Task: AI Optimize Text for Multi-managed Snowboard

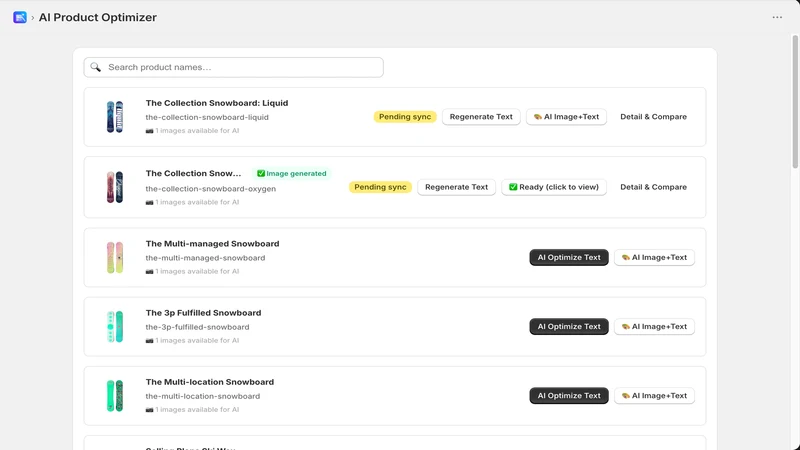Action: click(x=569, y=258)
